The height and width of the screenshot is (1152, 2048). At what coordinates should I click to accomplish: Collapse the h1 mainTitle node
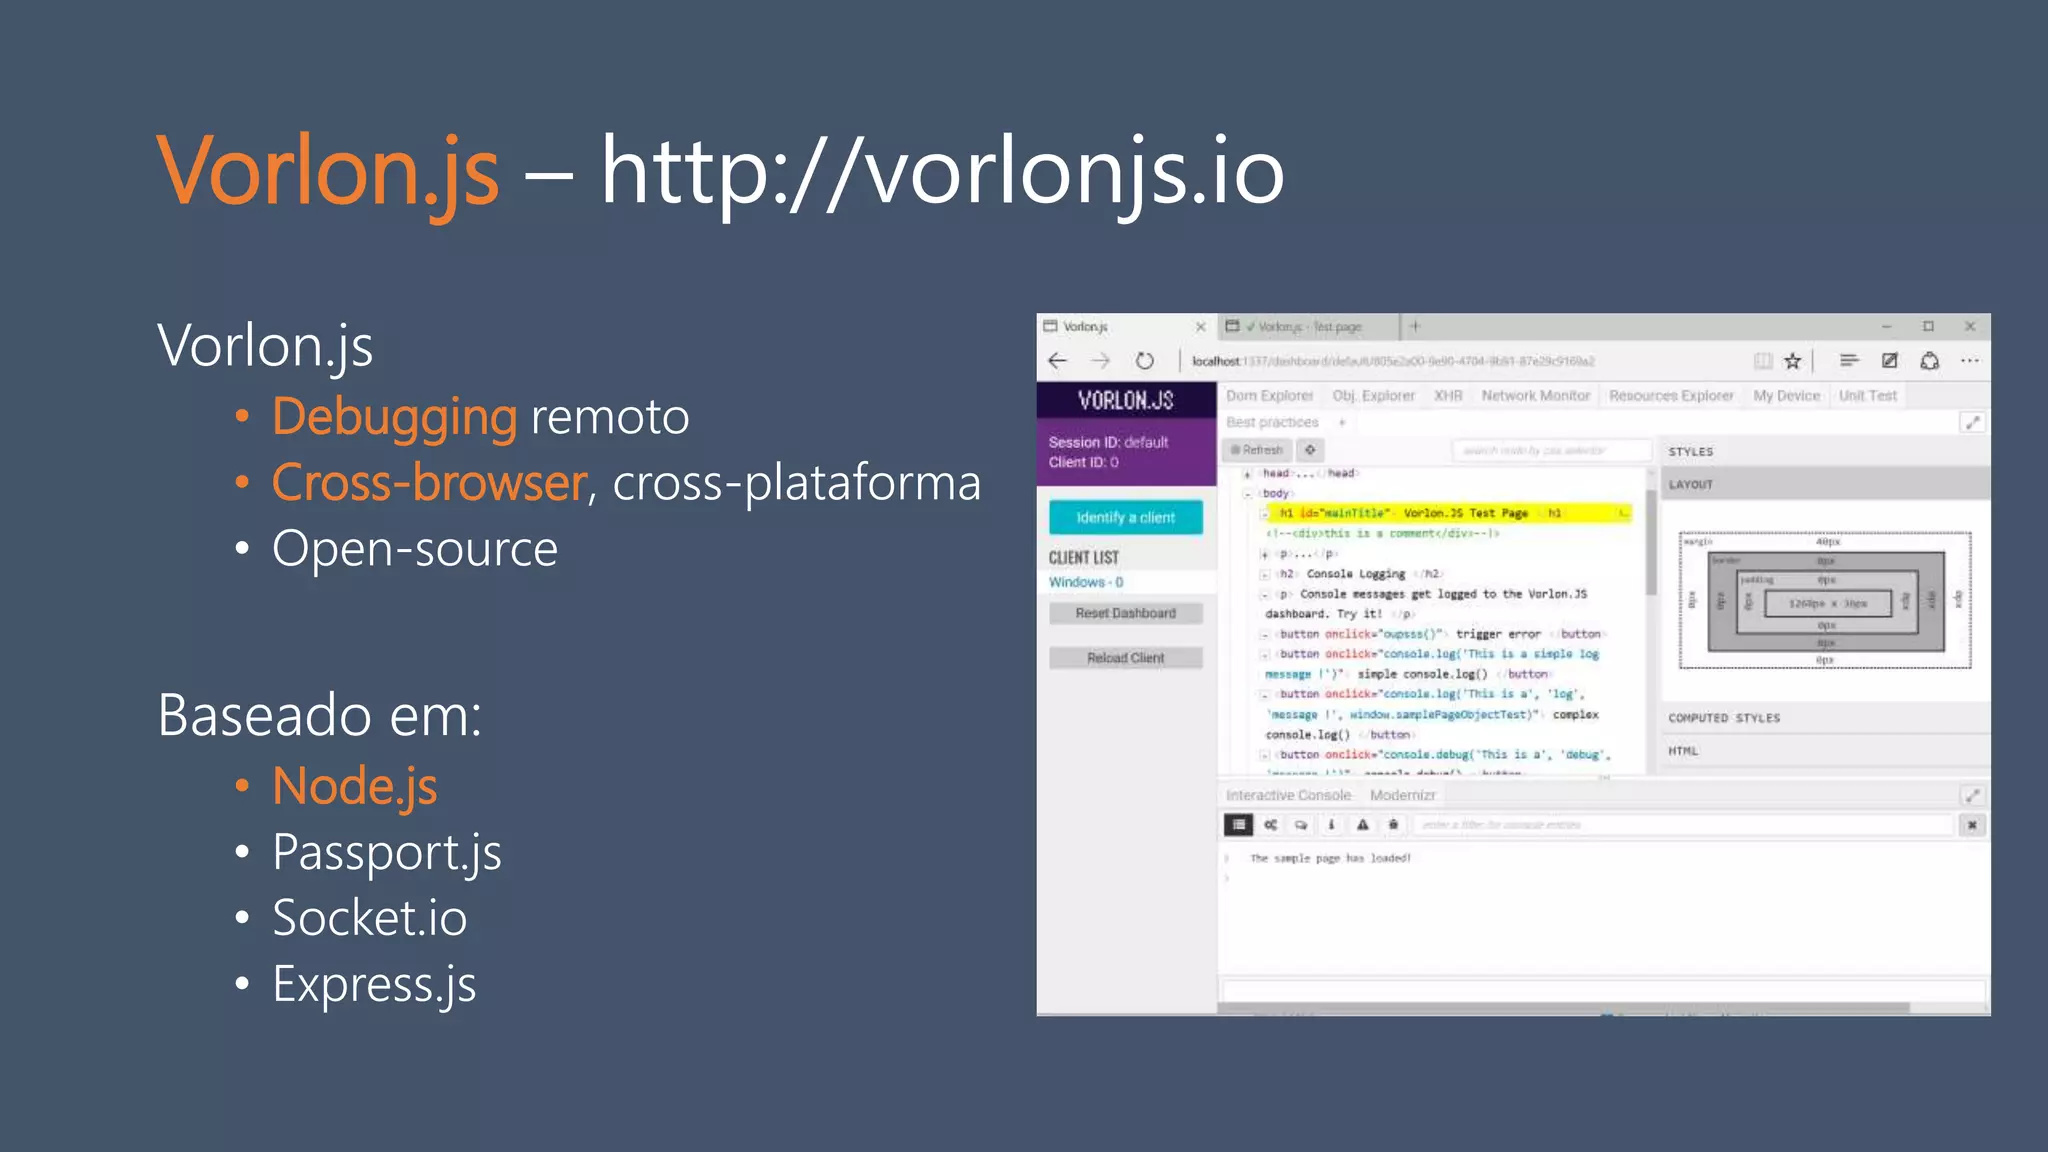point(1265,514)
